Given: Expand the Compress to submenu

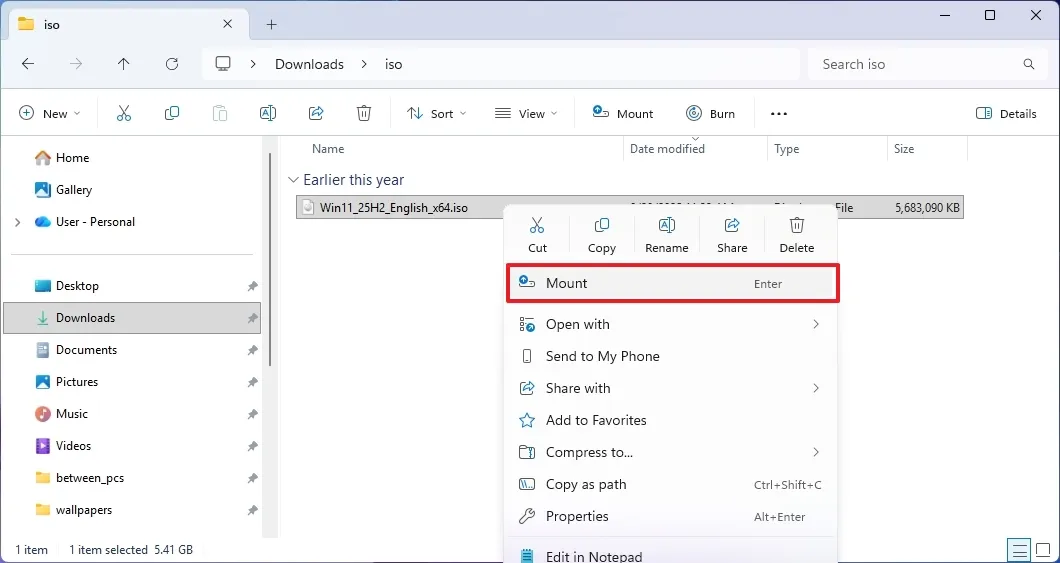Looking at the screenshot, I should 816,452.
